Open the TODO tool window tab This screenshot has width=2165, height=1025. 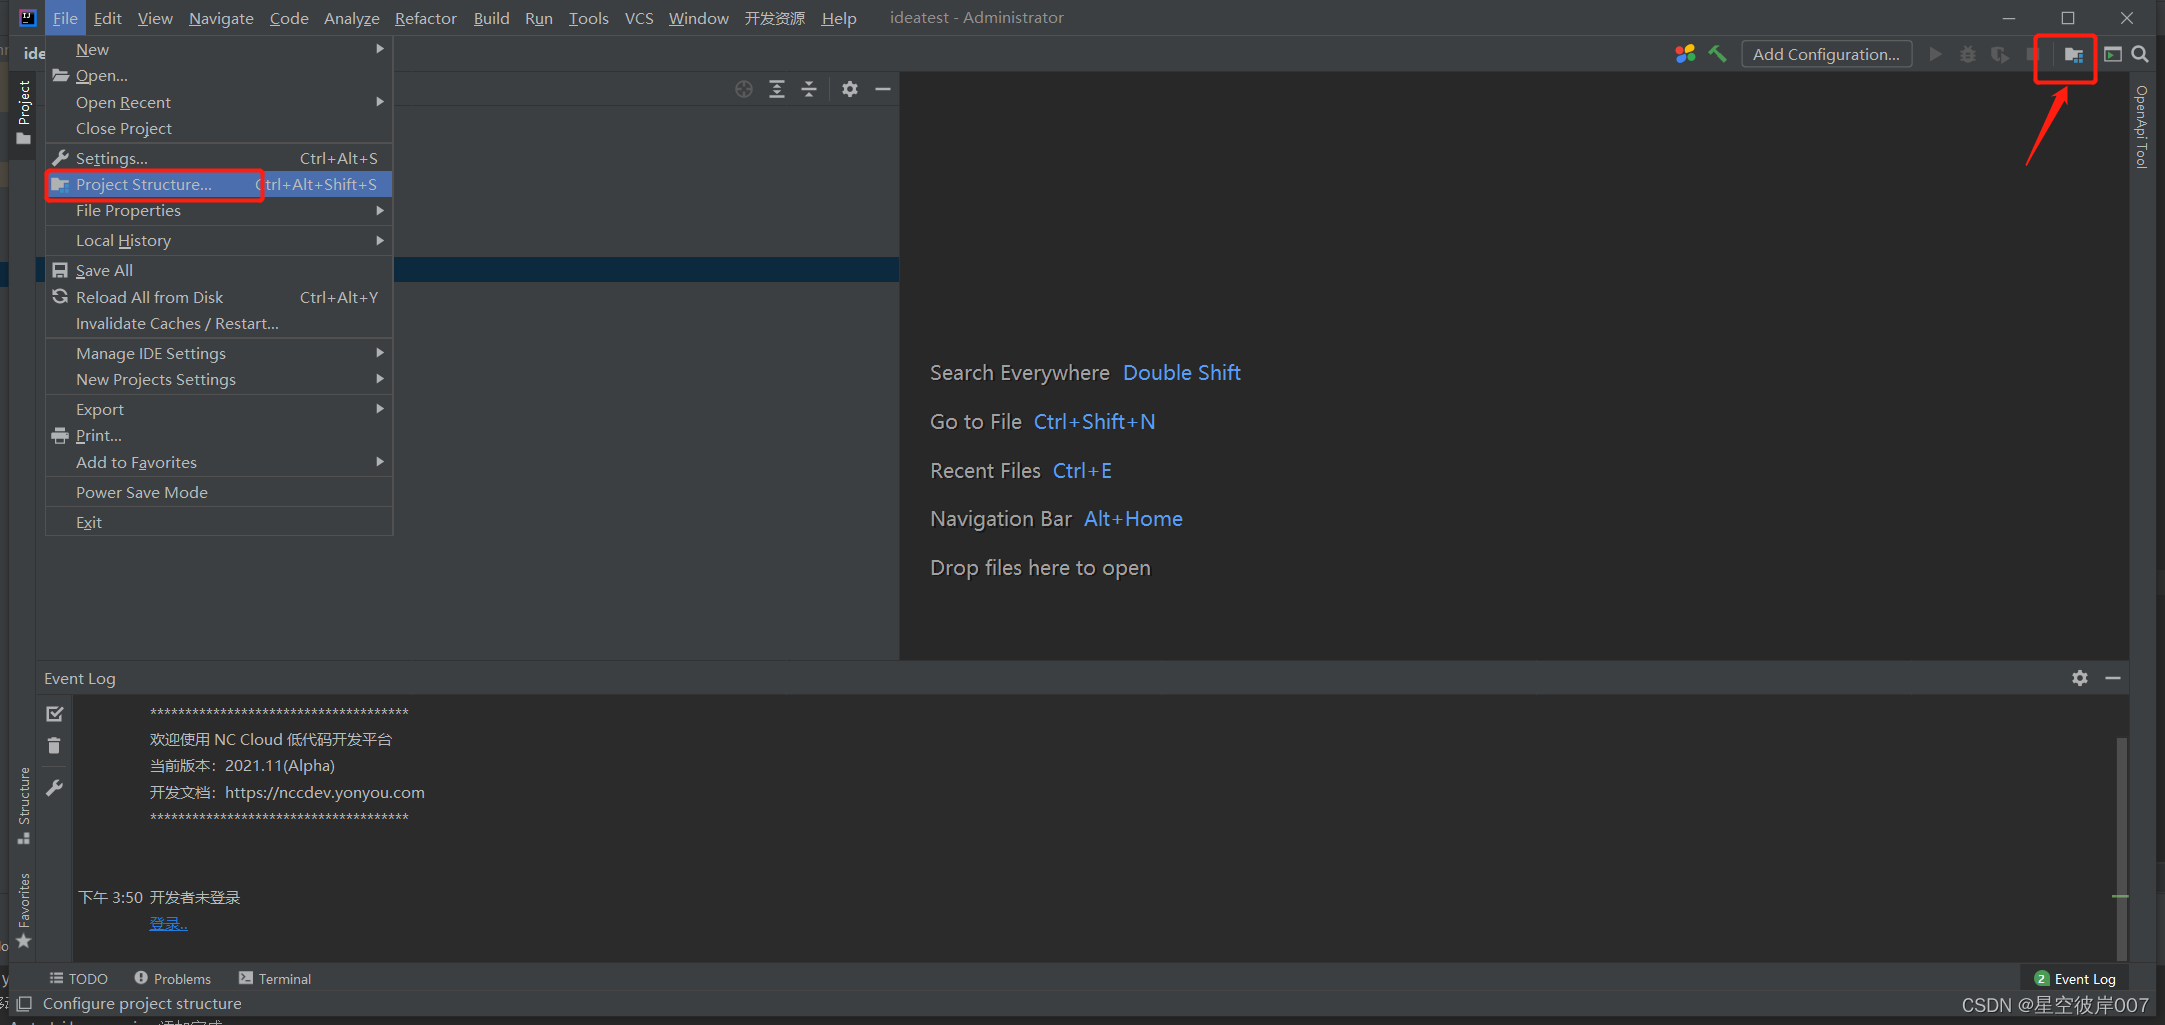coord(79,978)
